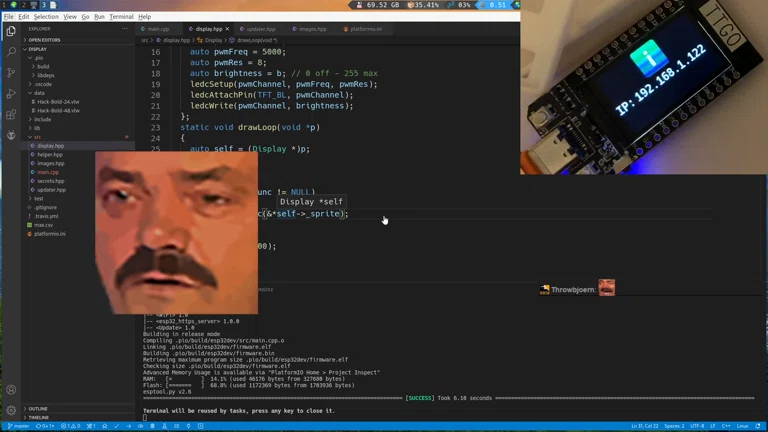Open the Edit menu
This screenshot has height=432, width=768.
[24, 17]
